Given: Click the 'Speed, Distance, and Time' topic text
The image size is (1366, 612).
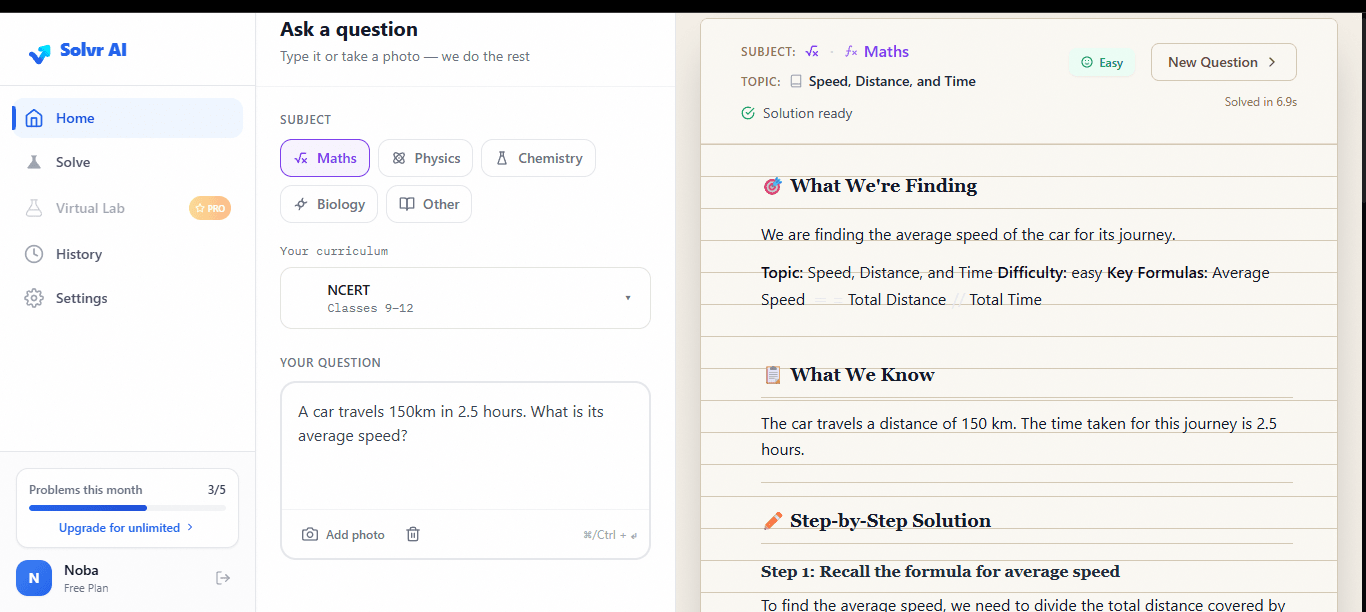Looking at the screenshot, I should 892,81.
